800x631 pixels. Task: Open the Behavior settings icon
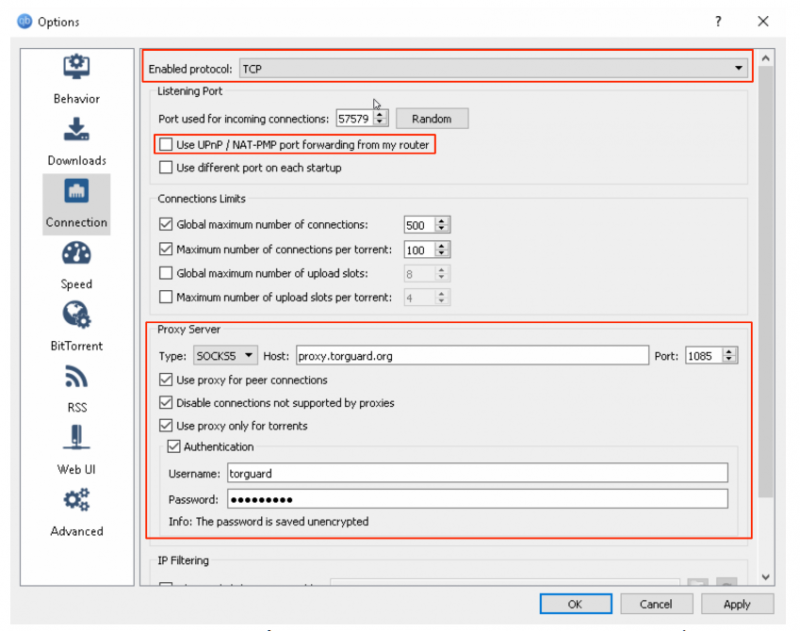(x=76, y=68)
